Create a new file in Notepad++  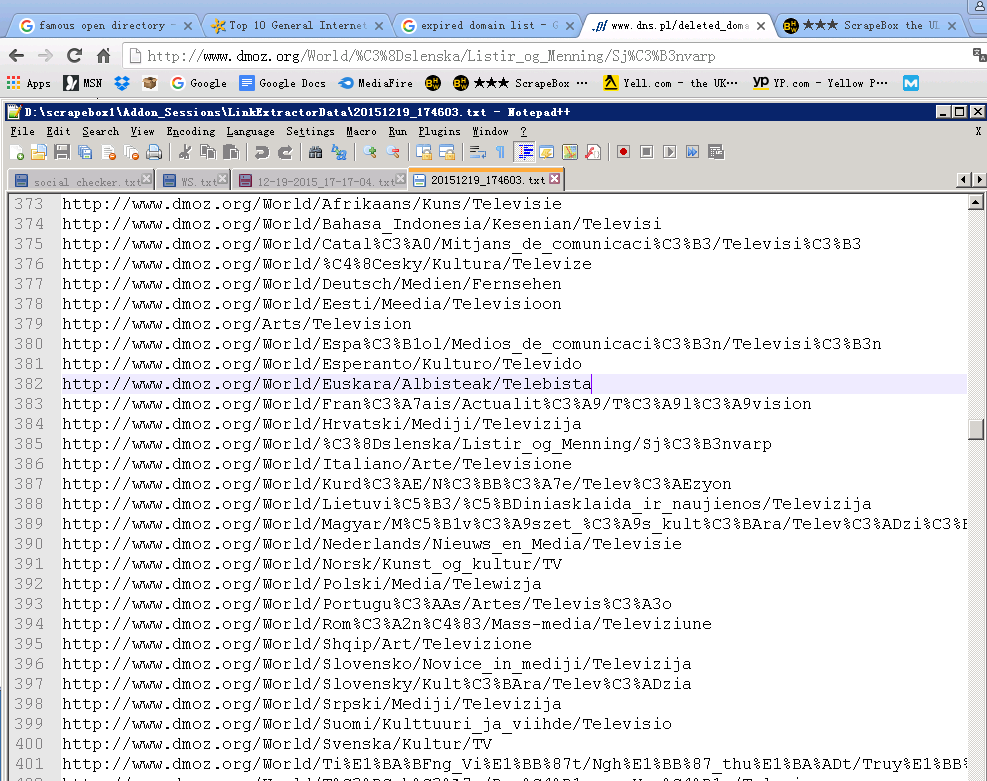coord(17,152)
